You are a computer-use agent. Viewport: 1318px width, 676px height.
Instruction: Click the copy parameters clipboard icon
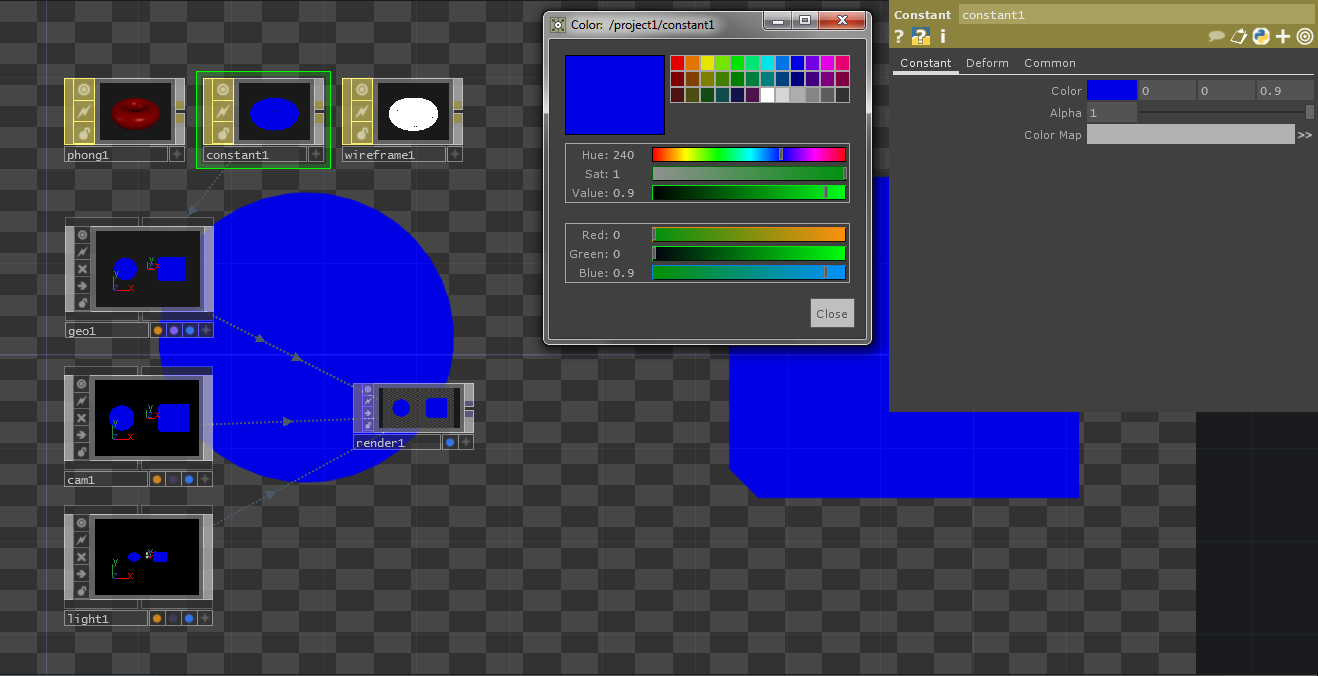point(1239,37)
